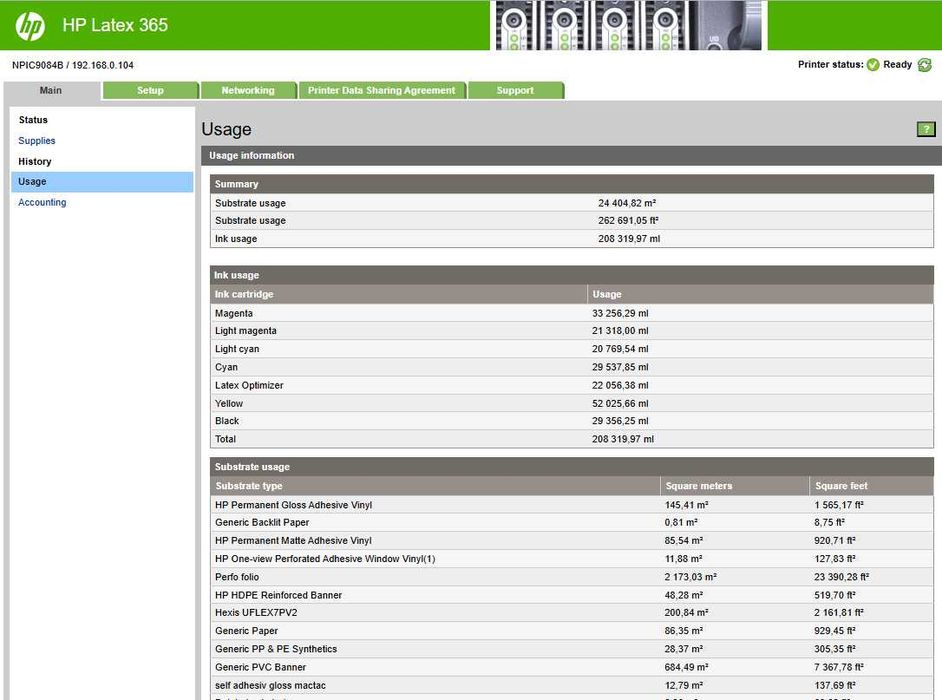The image size is (942, 700).
Task: Click the History sidebar heading
Action: (35, 162)
